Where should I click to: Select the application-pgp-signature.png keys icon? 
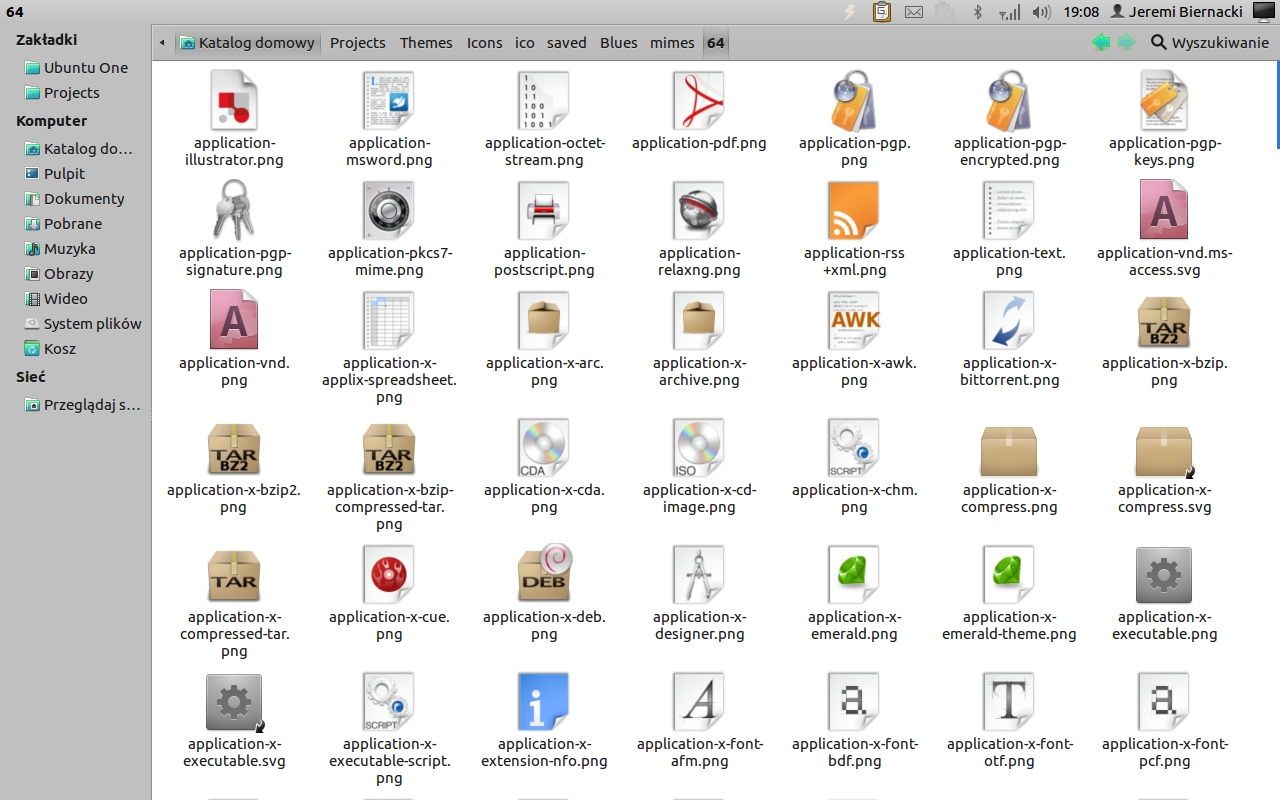234,210
